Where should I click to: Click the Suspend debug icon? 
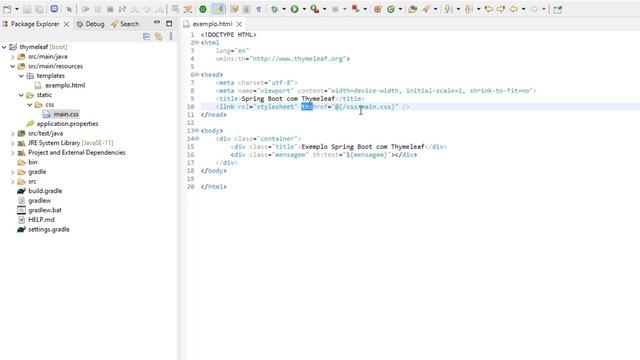[x=98, y=9]
